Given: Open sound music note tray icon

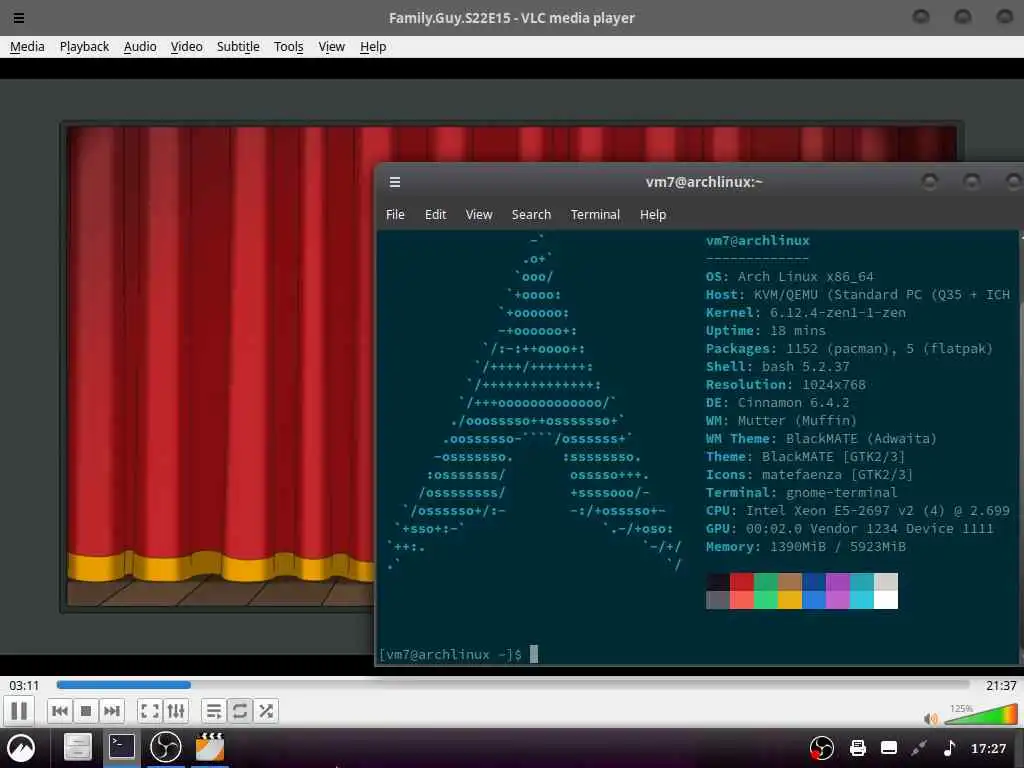Looking at the screenshot, I should 950,748.
